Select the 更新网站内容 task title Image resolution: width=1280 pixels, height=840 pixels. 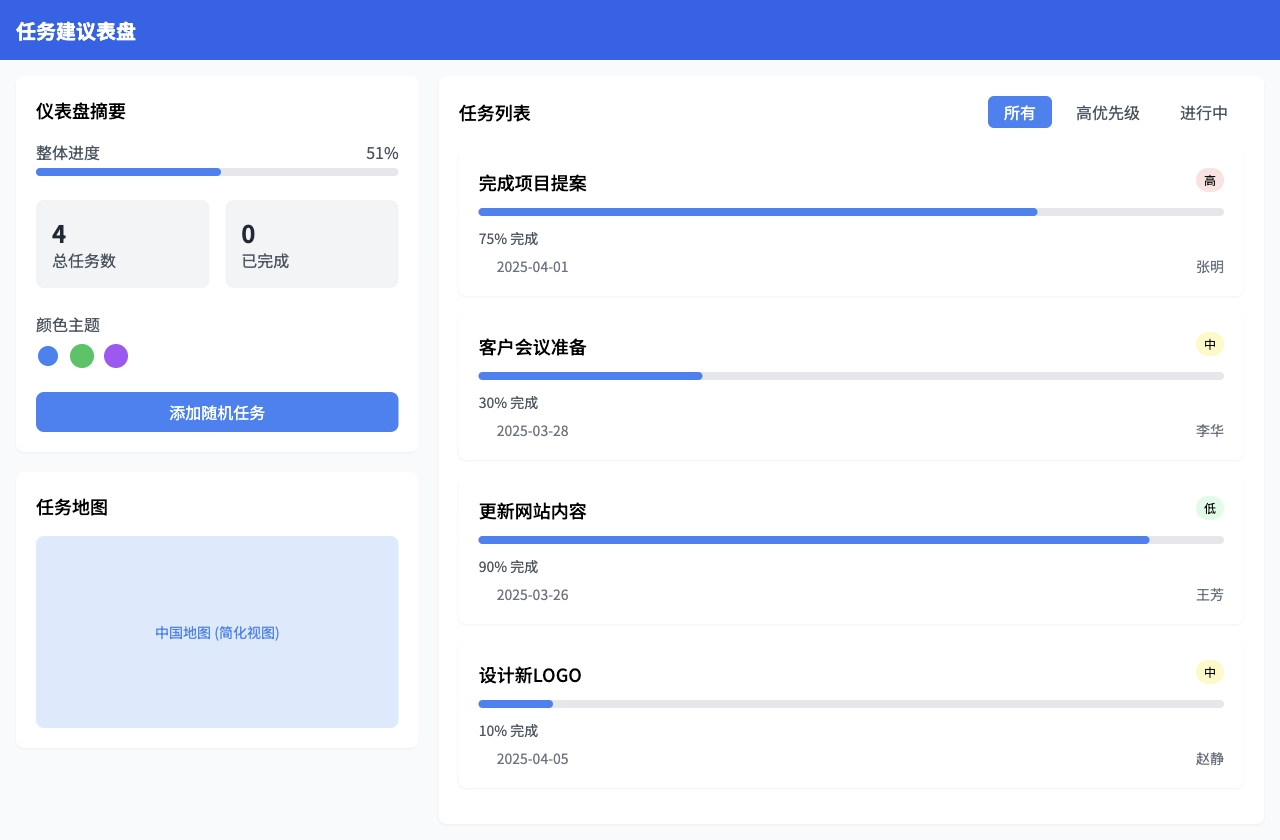[533, 512]
